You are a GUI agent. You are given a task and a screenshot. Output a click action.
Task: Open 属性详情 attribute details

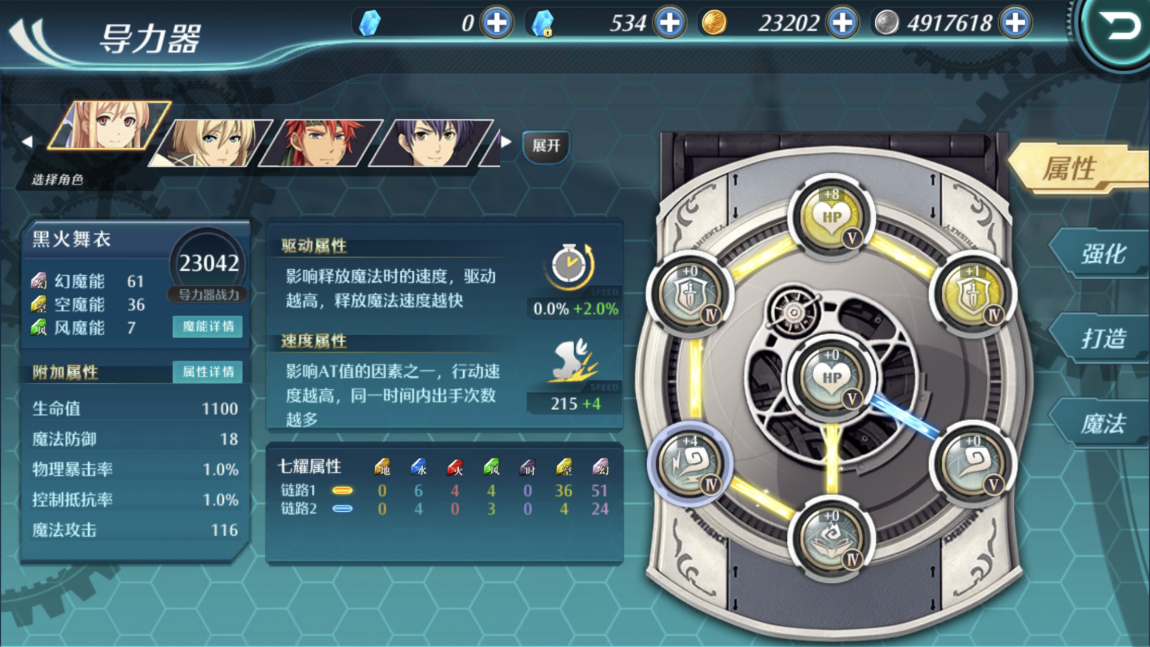pos(208,372)
